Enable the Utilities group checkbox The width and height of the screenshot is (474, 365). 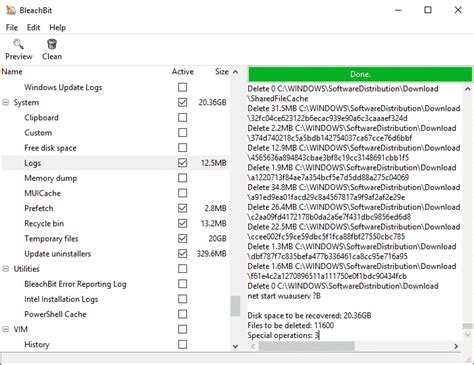182,269
